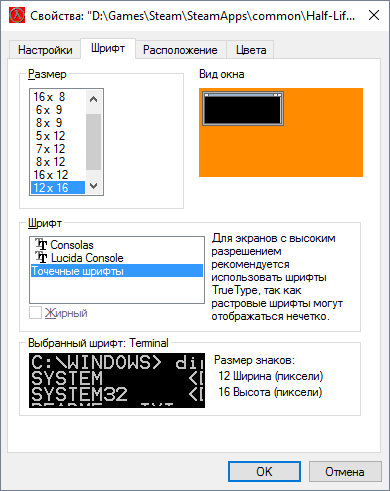The width and height of the screenshot is (390, 491).
Task: Select the highlighted 12x 16 size
Action: tap(58, 188)
